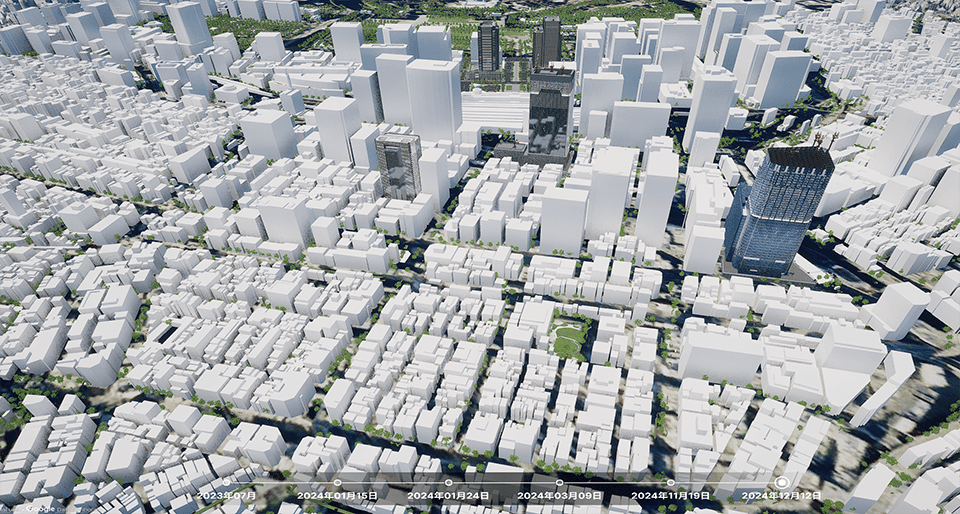Select the dark textured tower in center

550,120
